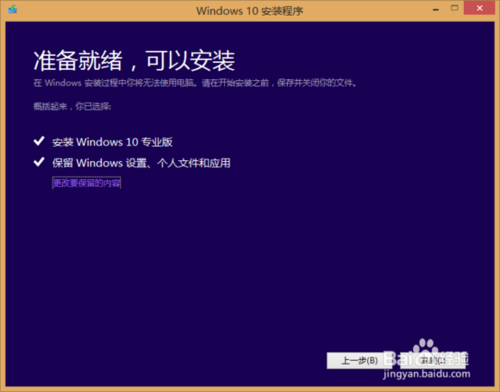Click the text 保留 Windows 设置、个人文件和应用
This screenshot has width=500, height=392.
tap(141, 163)
